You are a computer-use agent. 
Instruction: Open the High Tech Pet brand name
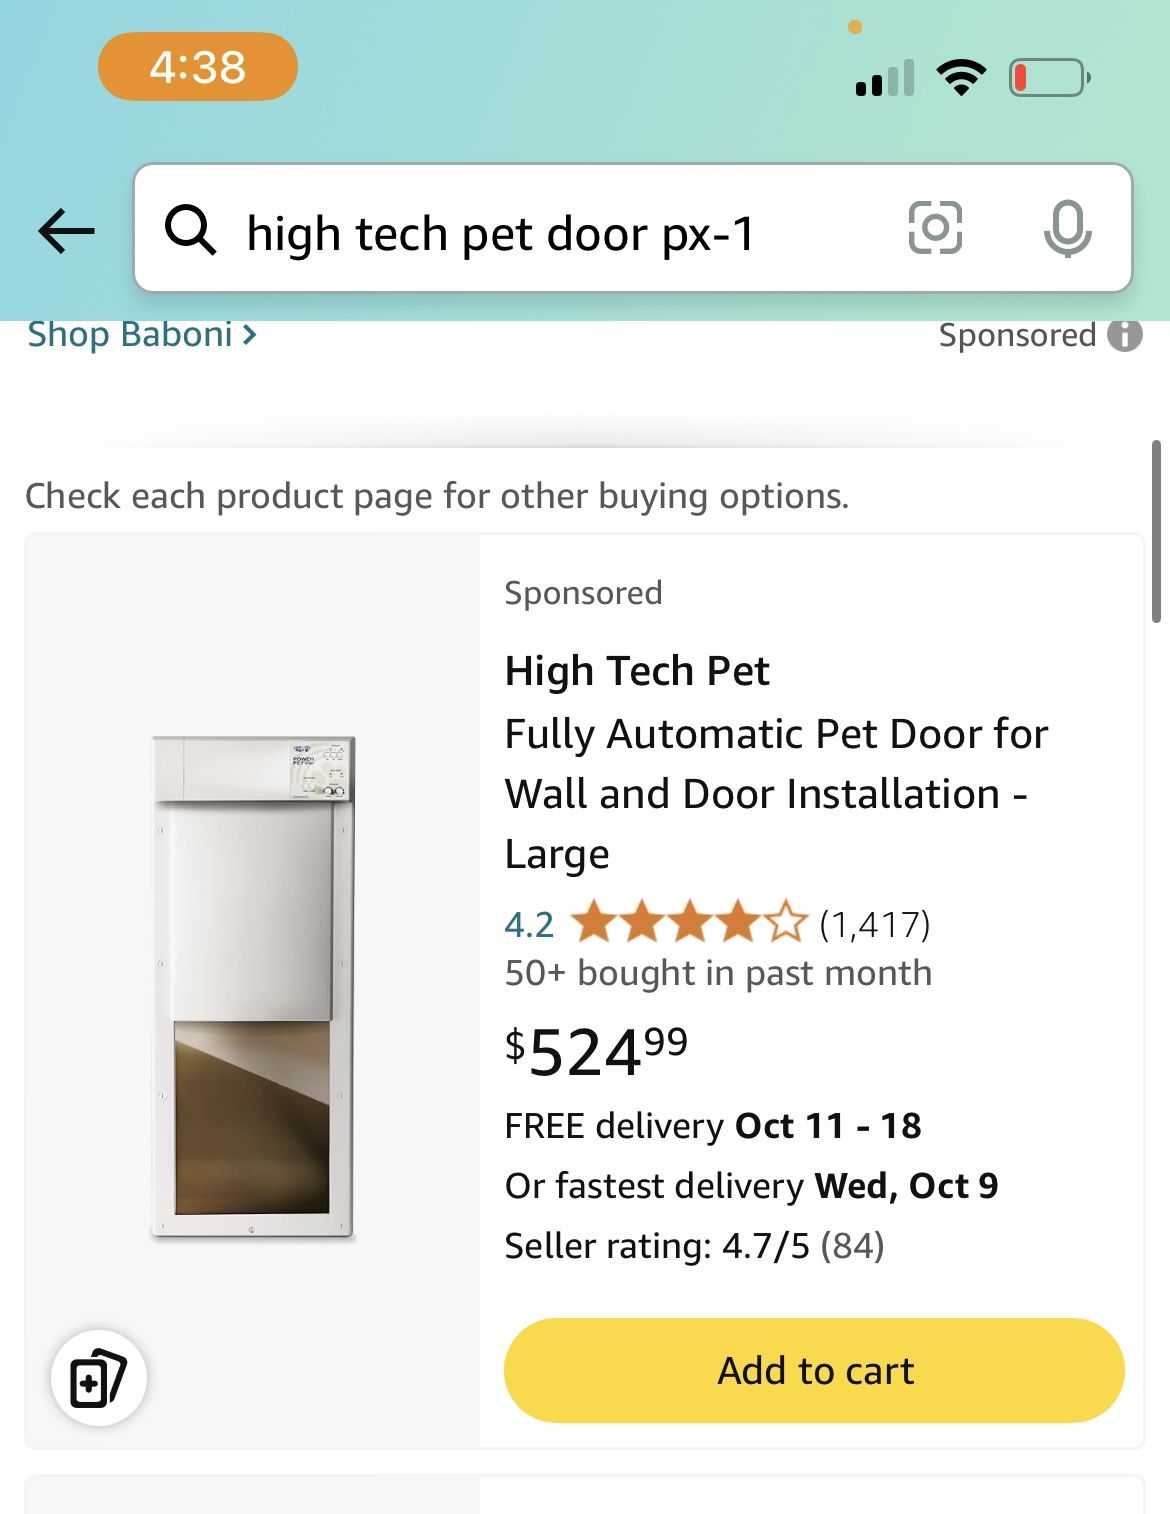636,671
